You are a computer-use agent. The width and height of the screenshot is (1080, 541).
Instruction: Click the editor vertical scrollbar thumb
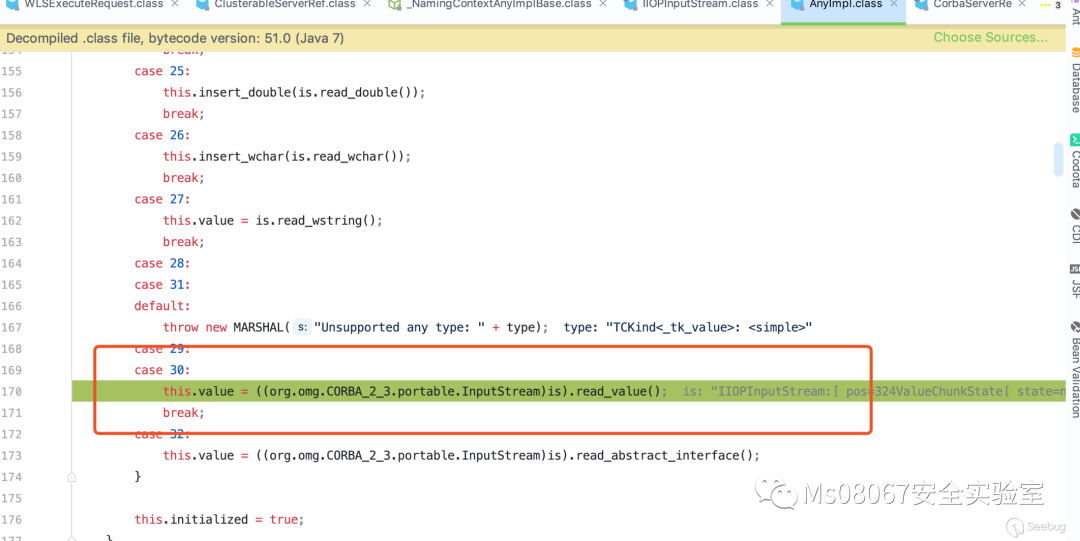coord(1058,159)
